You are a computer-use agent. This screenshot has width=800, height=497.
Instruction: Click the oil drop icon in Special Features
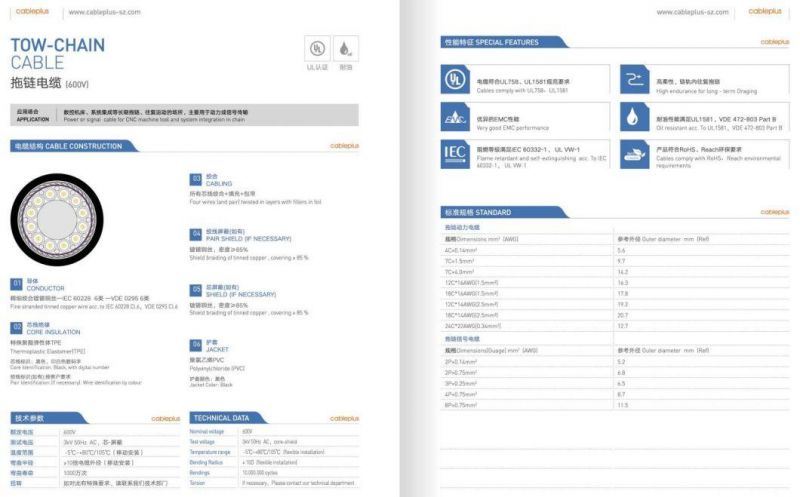(635, 117)
